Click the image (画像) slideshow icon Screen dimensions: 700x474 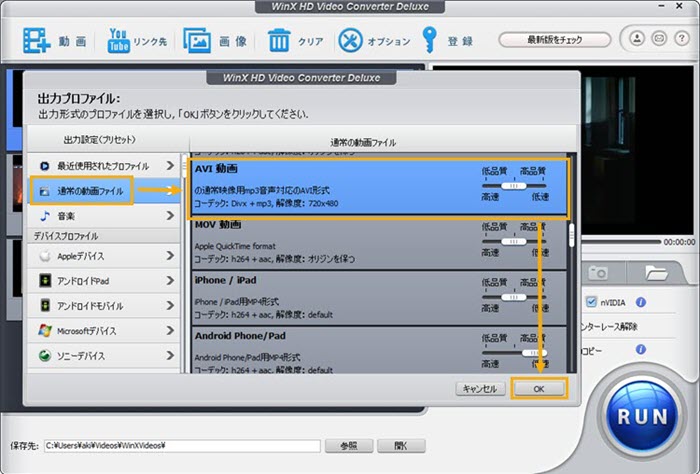coord(197,41)
